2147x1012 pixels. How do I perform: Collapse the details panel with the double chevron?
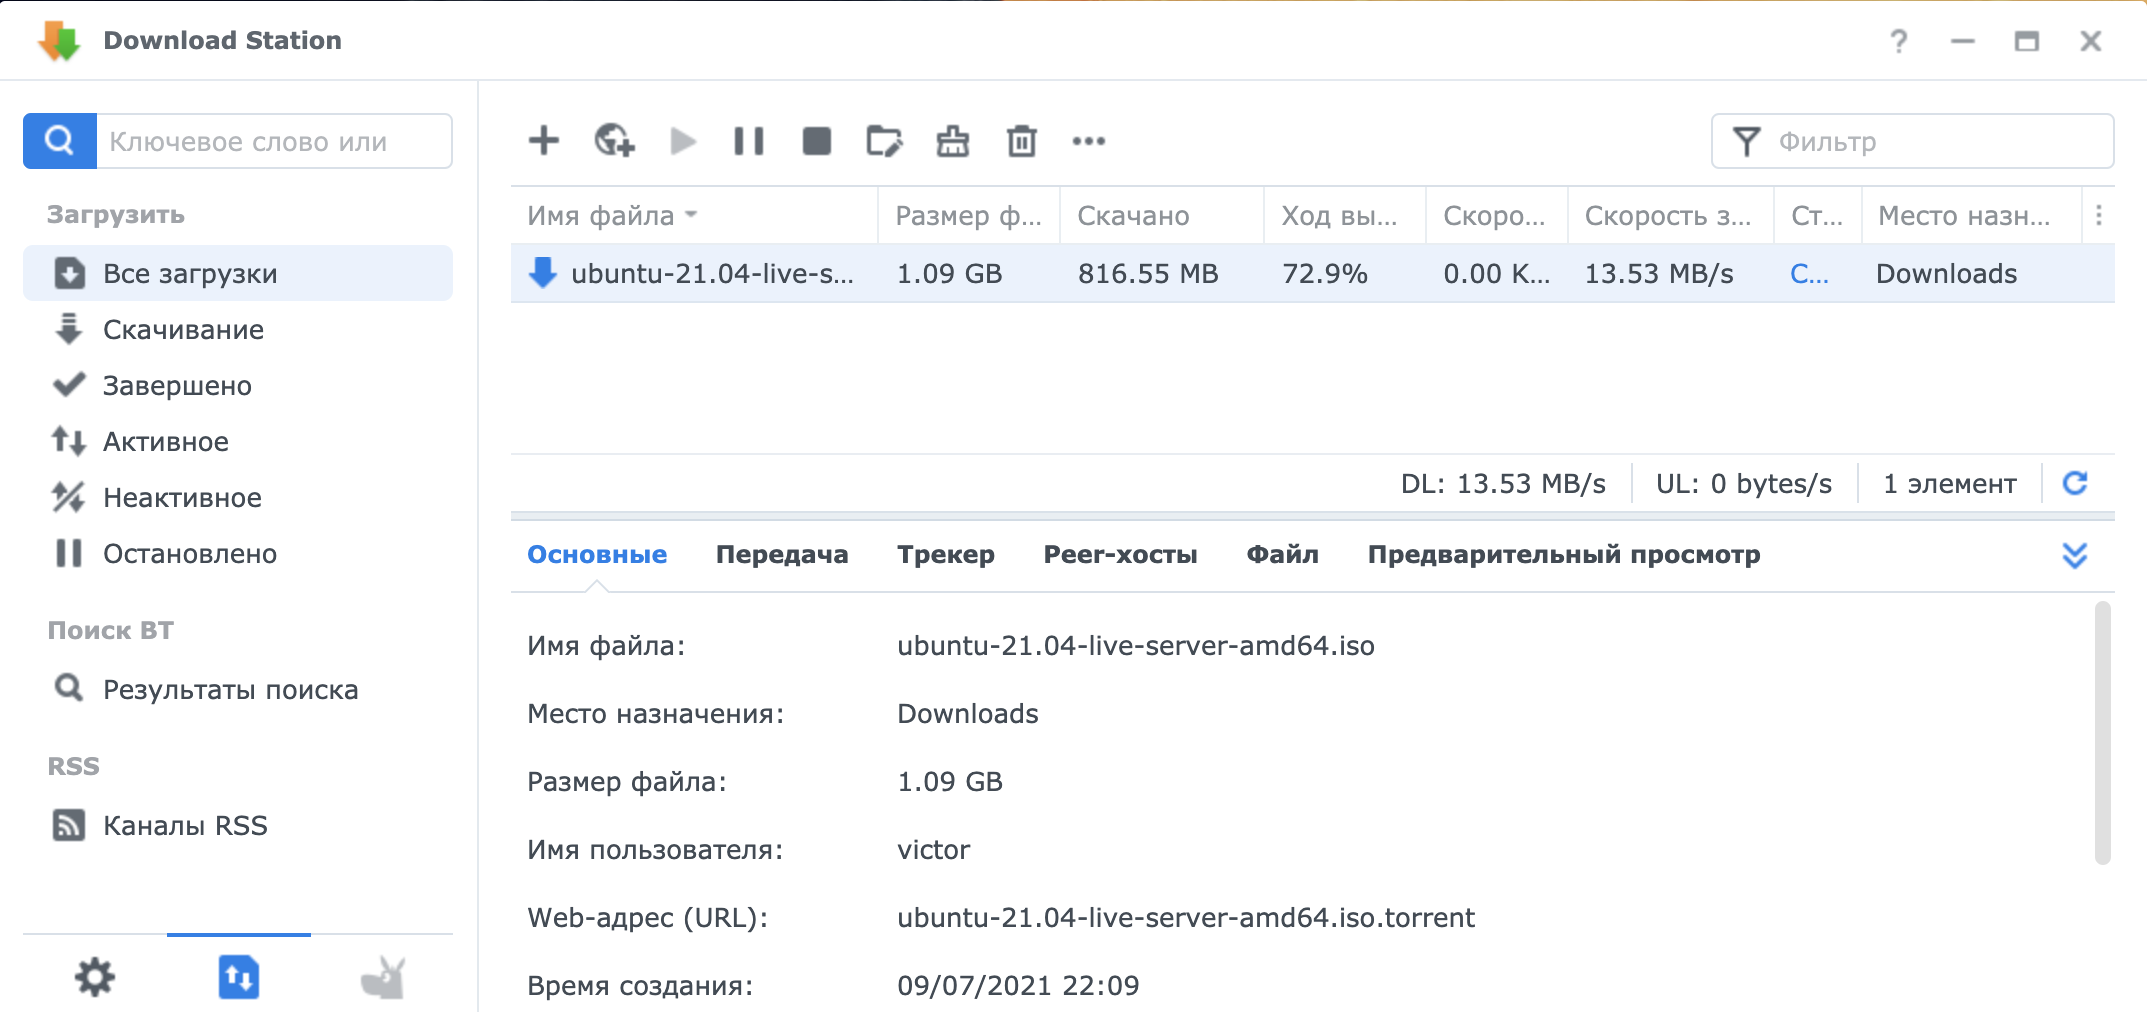(x=2074, y=555)
